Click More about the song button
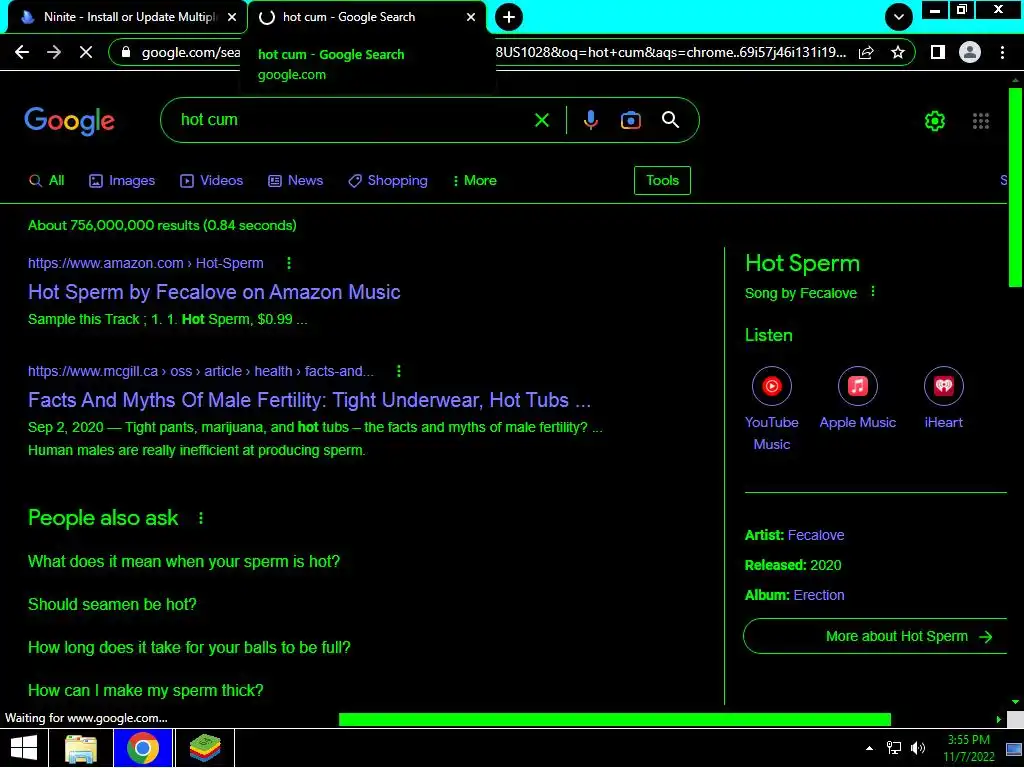This screenshot has height=768, width=1024. [875, 637]
